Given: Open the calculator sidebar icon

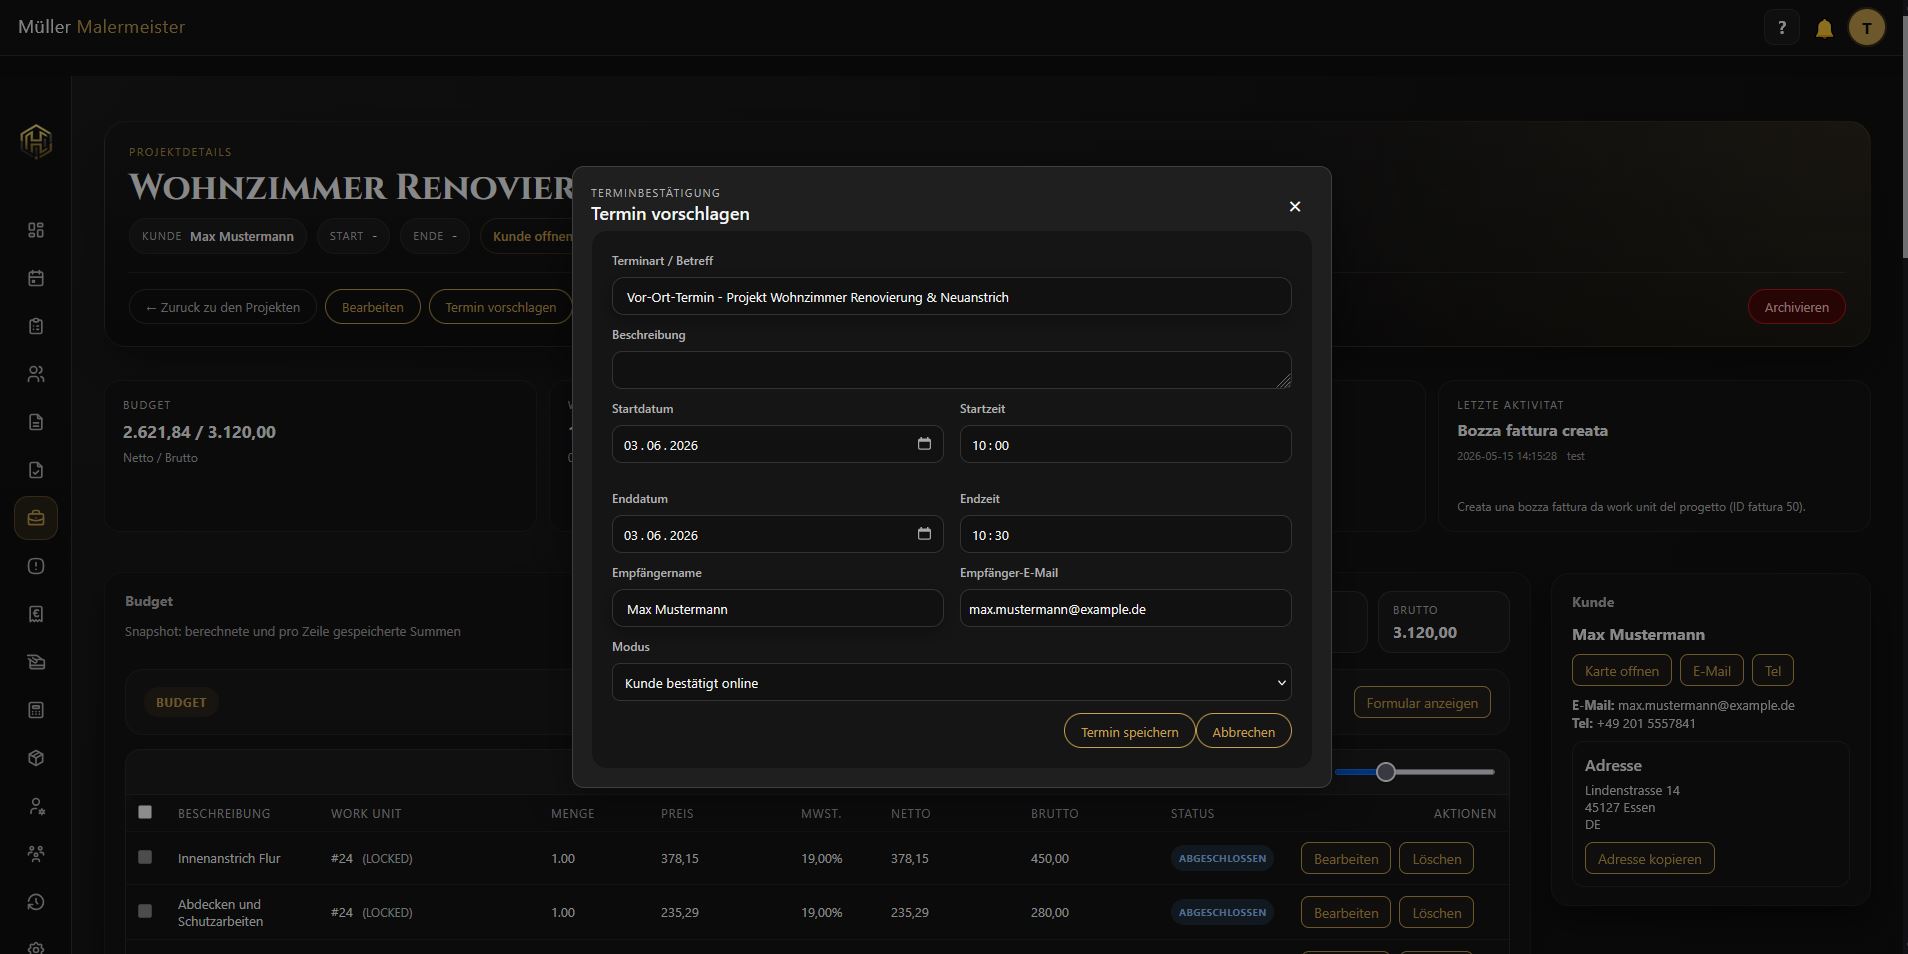Looking at the screenshot, I should pyautogui.click(x=36, y=710).
